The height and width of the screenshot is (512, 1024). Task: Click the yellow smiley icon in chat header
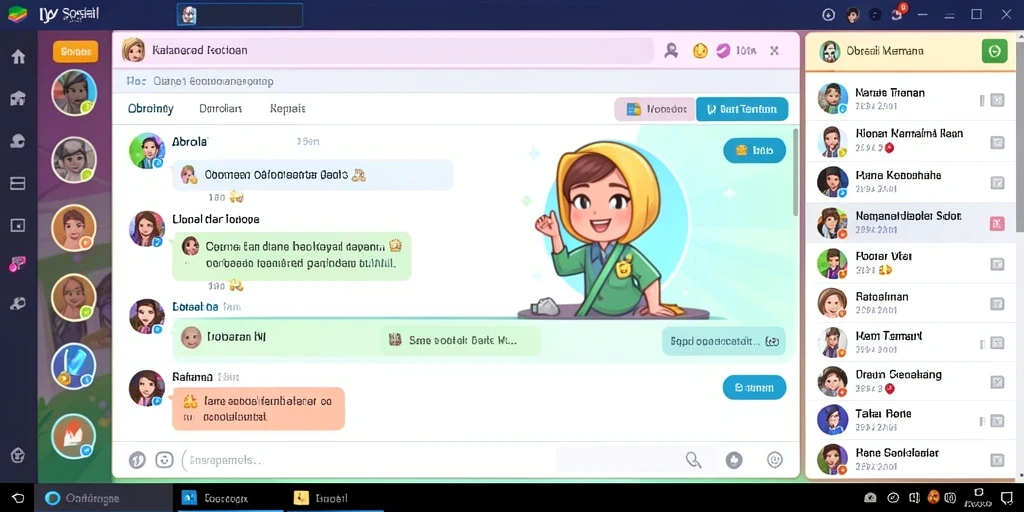tap(700, 50)
